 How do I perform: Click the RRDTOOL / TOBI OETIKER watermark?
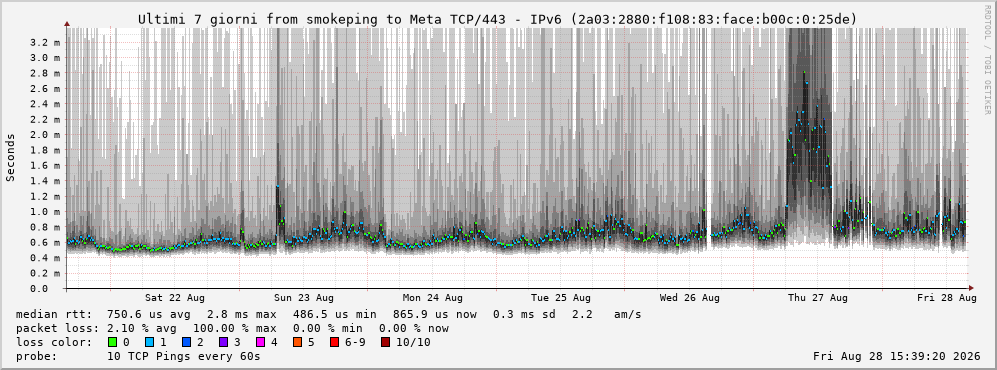[987, 60]
